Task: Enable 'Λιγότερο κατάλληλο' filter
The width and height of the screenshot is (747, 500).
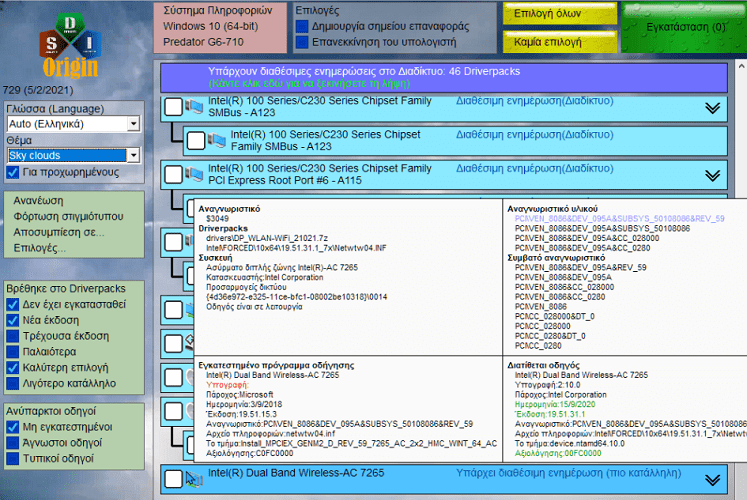Action: coord(13,383)
